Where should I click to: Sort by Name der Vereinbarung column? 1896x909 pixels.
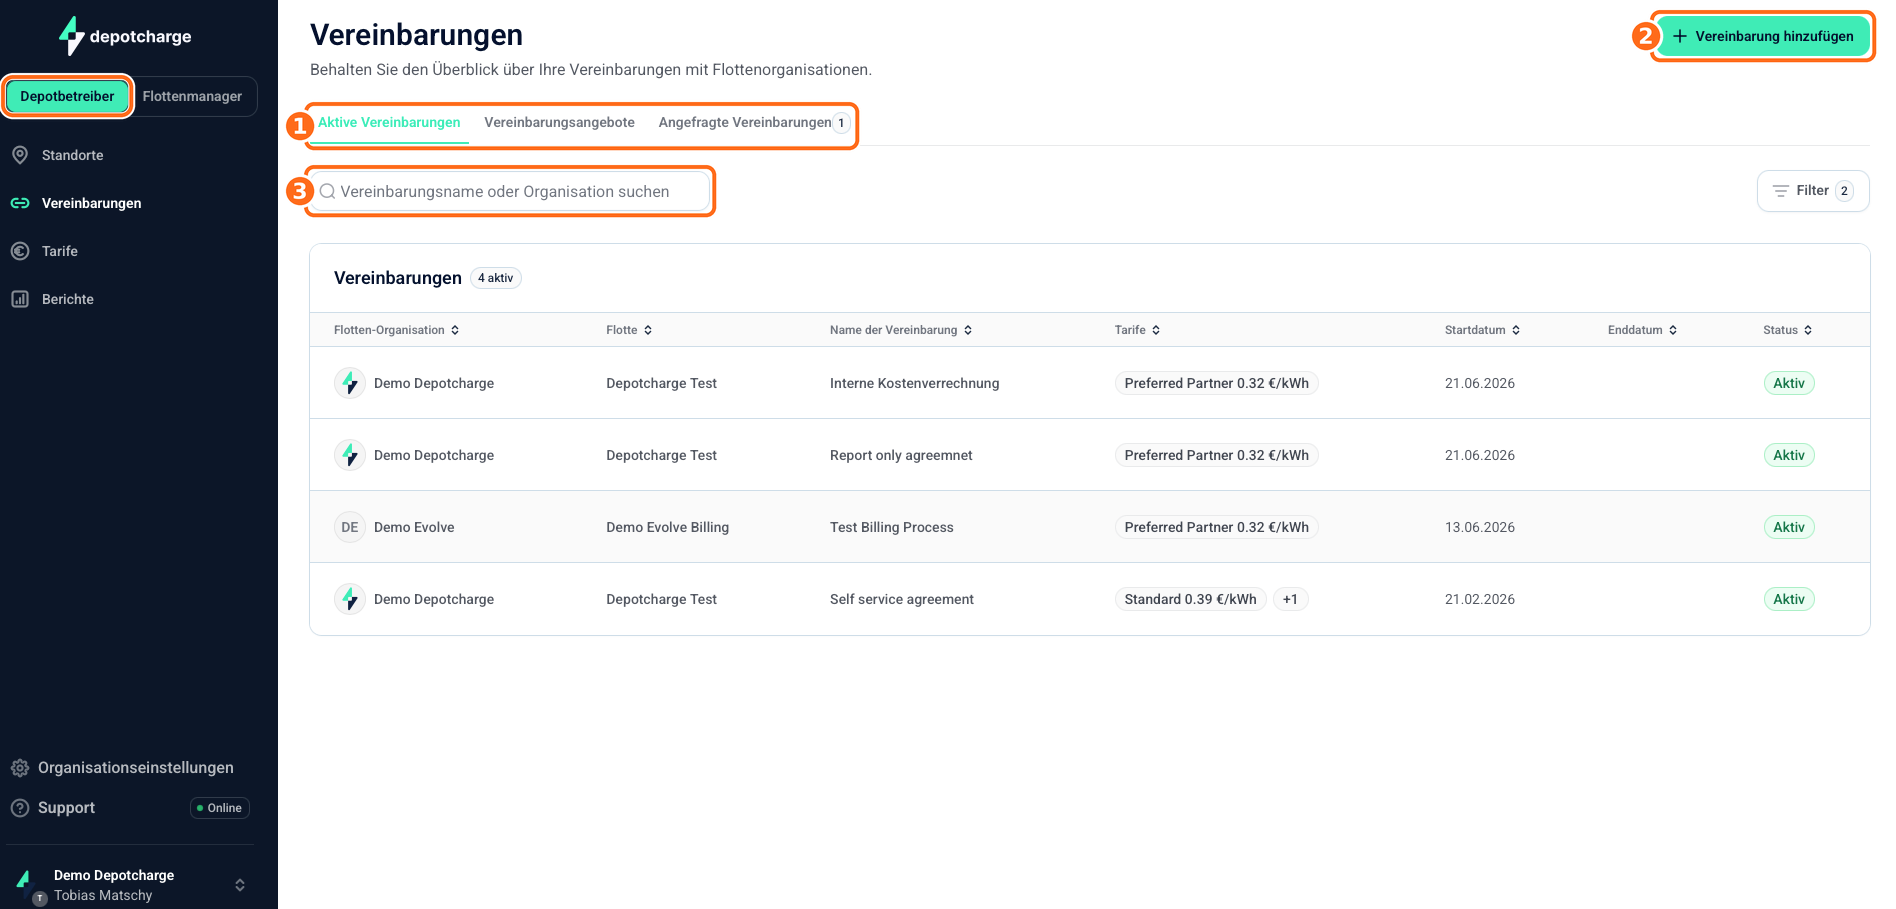point(901,330)
